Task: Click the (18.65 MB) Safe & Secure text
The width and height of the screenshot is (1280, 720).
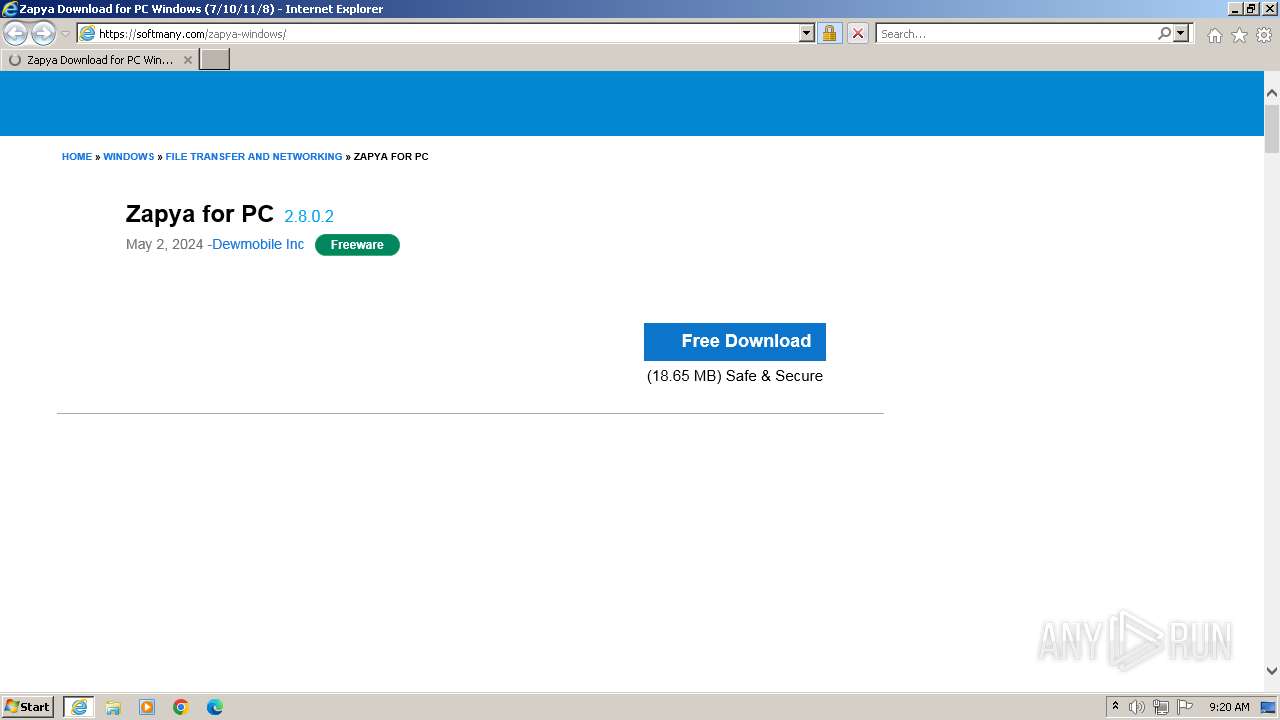Action: tap(735, 376)
